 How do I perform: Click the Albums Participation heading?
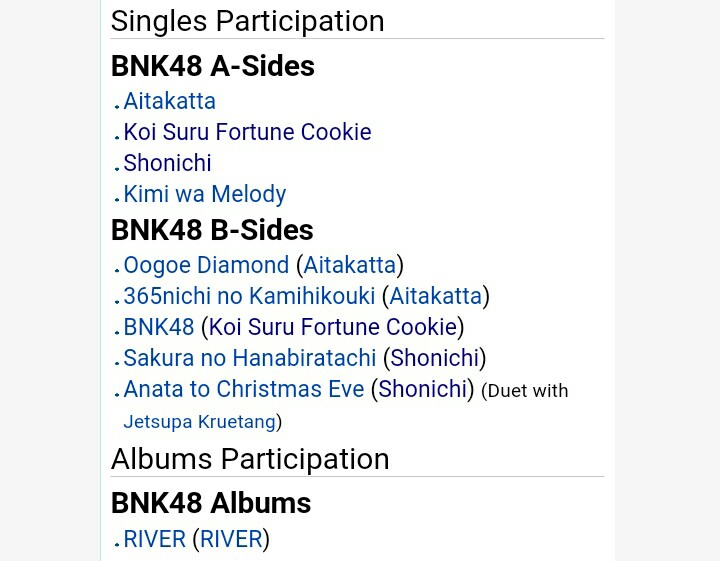click(x=250, y=459)
